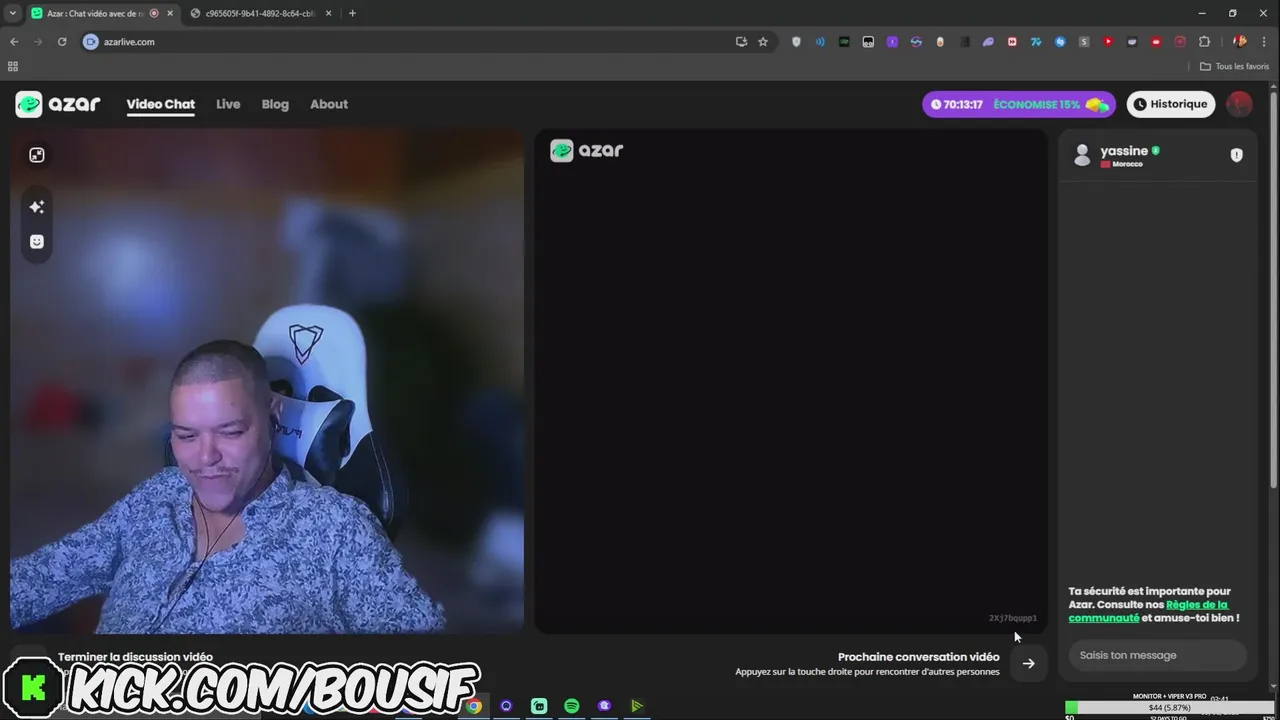Image resolution: width=1280 pixels, height=720 pixels.
Task: Click the resize video layout icon
Action: coord(37,155)
